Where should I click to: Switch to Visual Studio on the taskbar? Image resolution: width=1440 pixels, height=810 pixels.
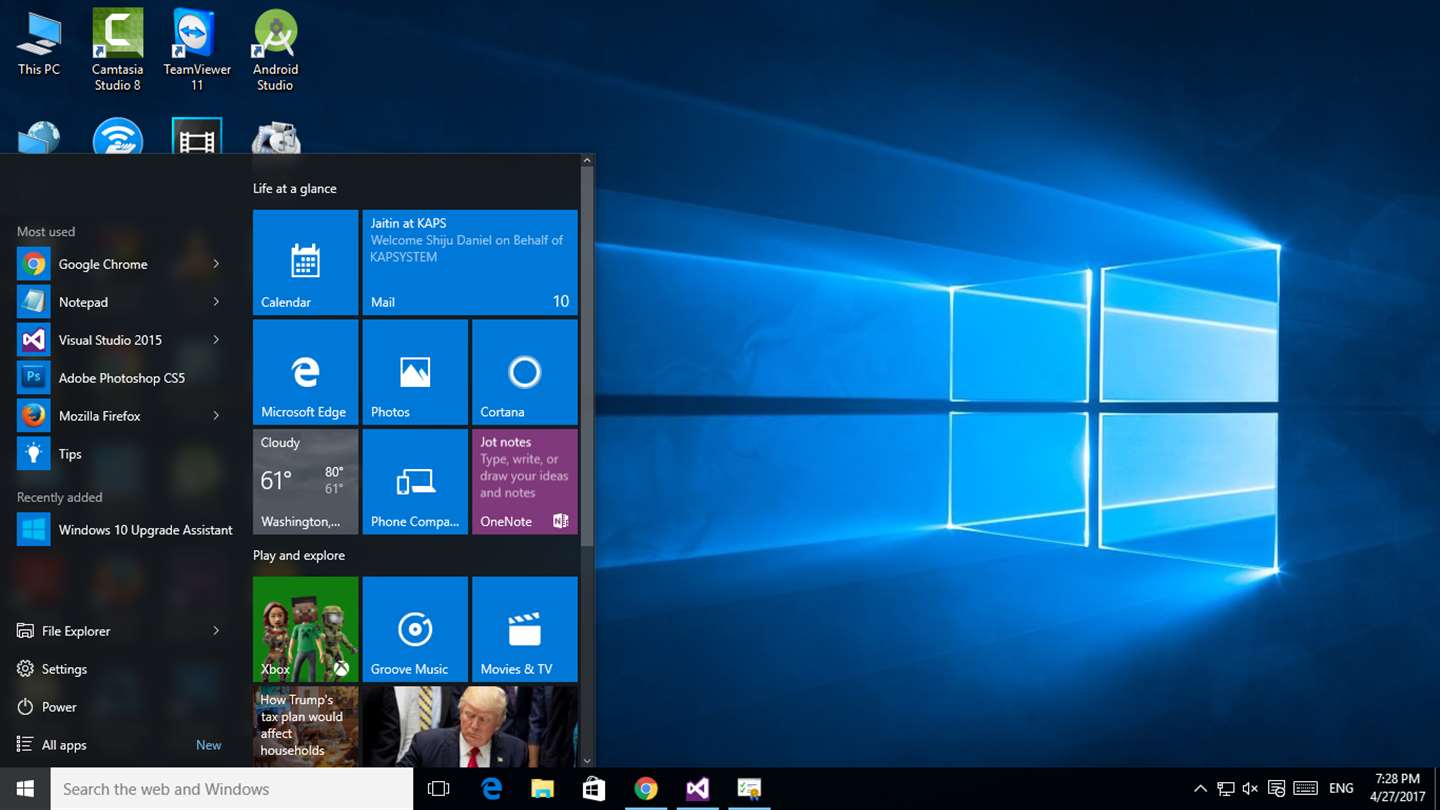click(x=698, y=789)
